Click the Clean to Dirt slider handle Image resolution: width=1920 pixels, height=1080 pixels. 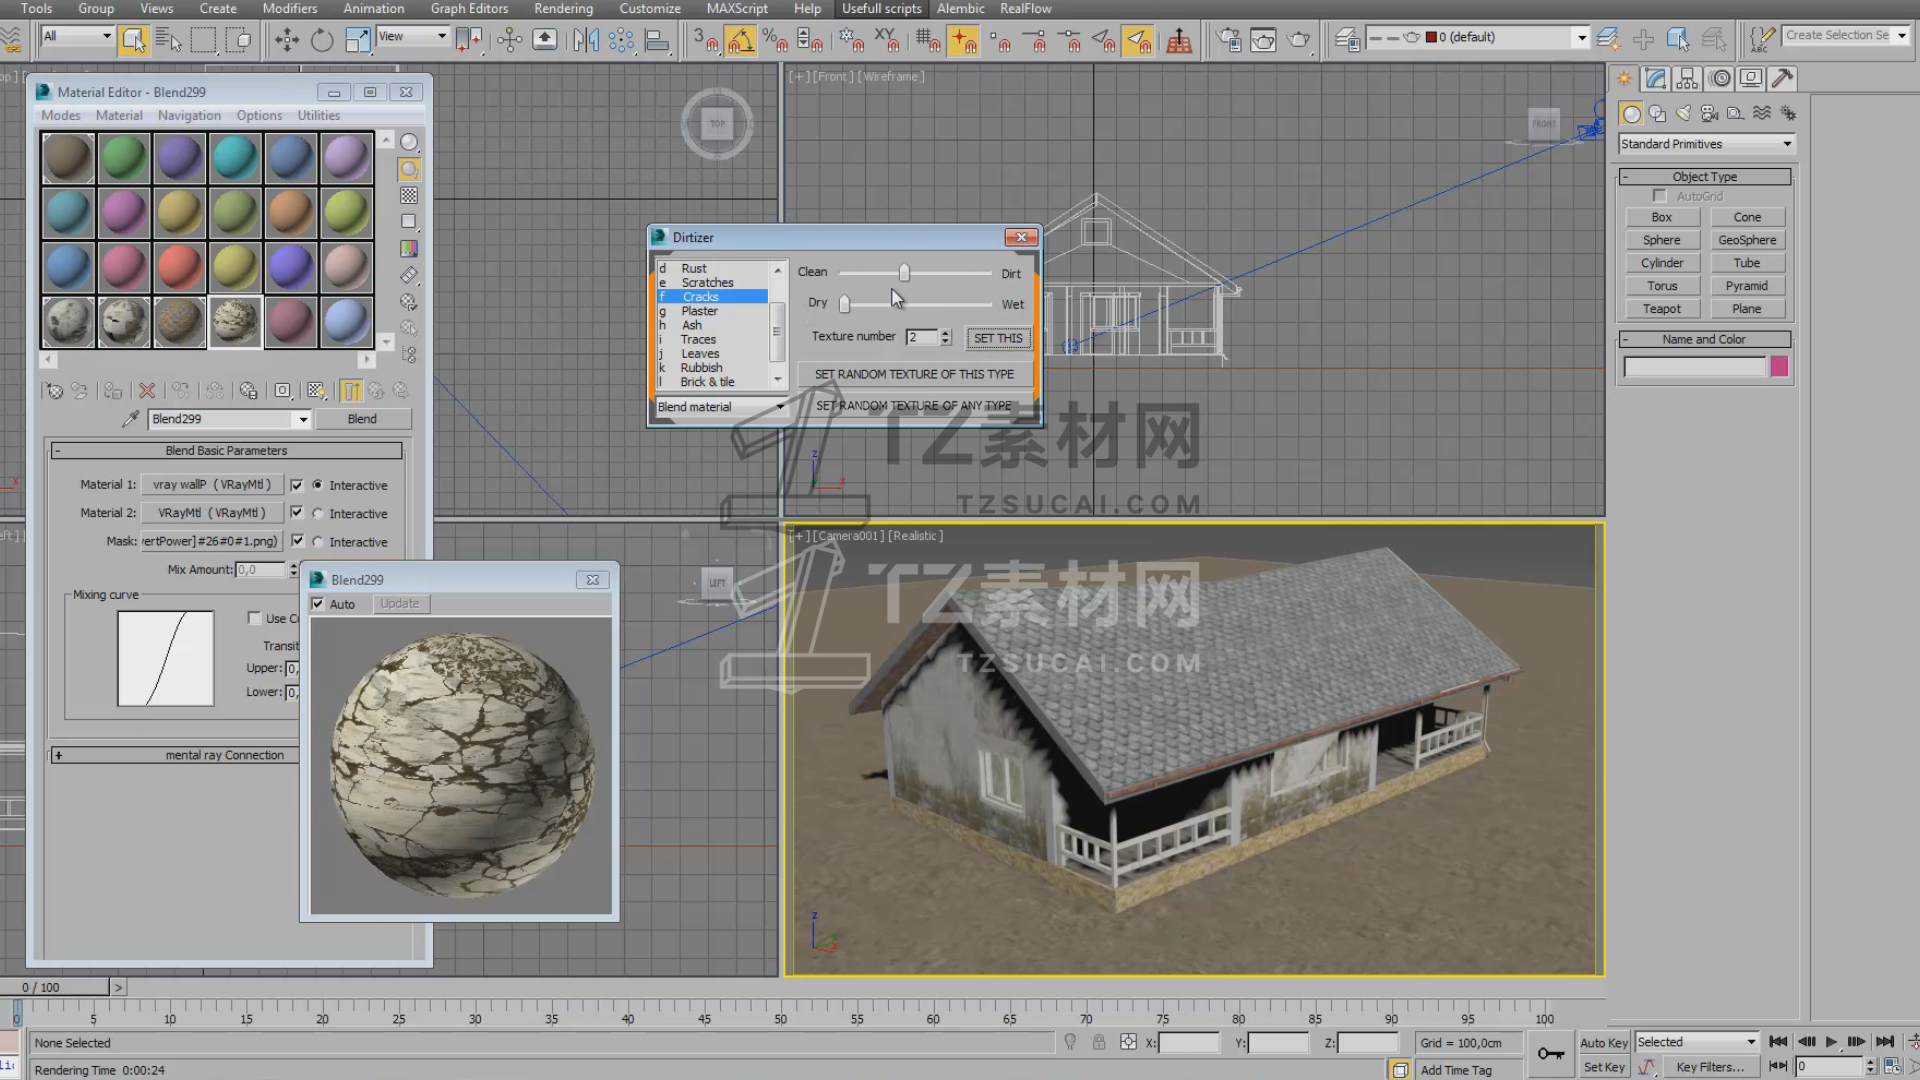click(904, 273)
